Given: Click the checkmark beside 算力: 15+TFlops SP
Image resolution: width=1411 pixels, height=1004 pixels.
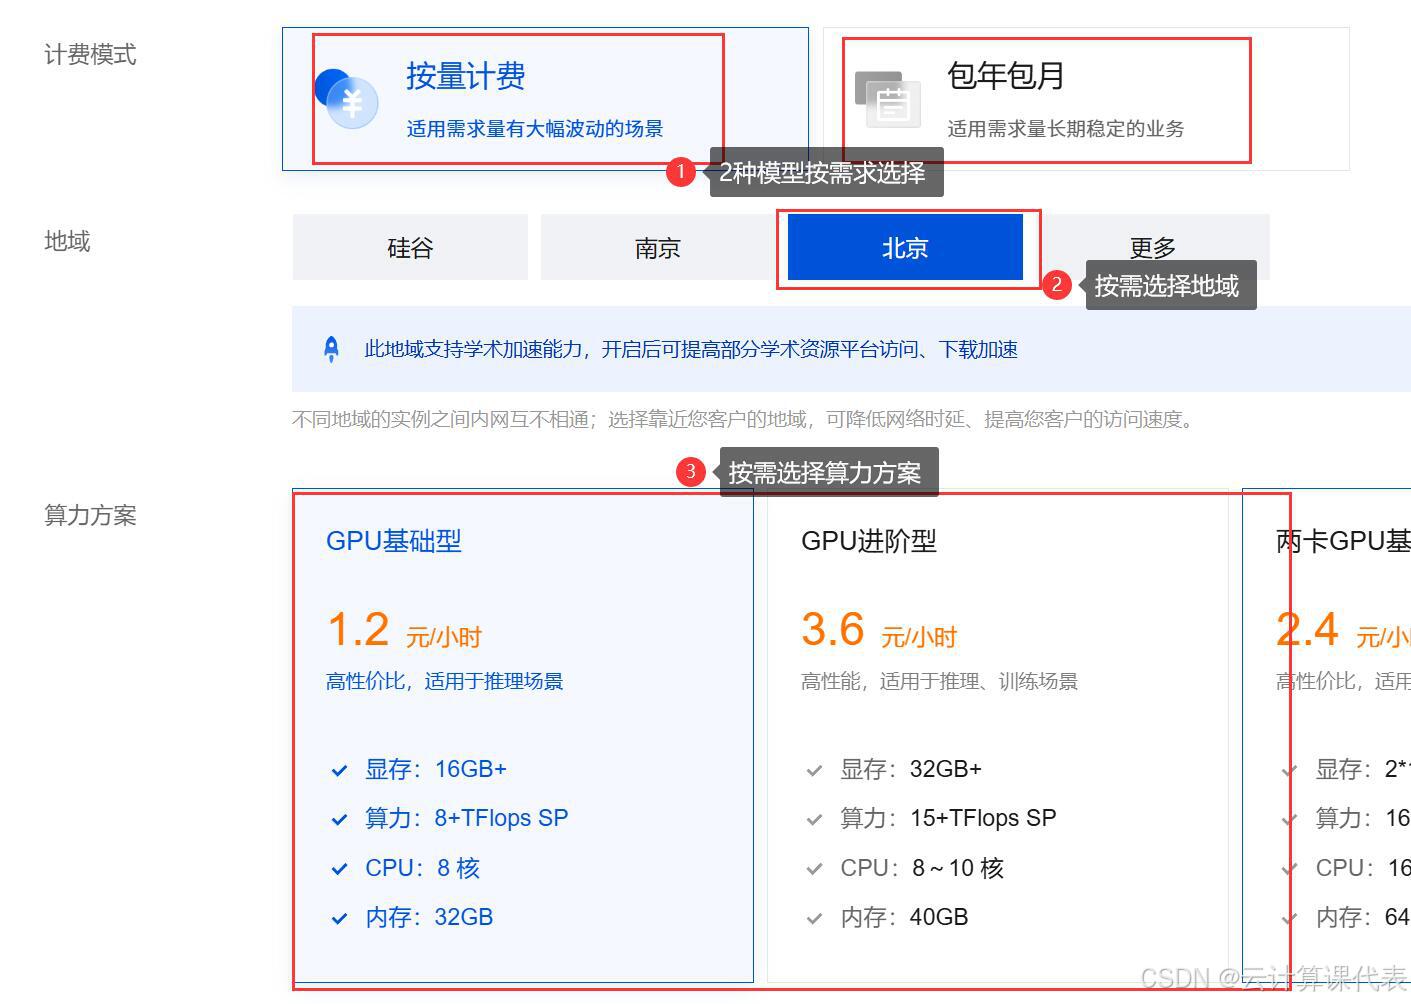Looking at the screenshot, I should [815, 818].
